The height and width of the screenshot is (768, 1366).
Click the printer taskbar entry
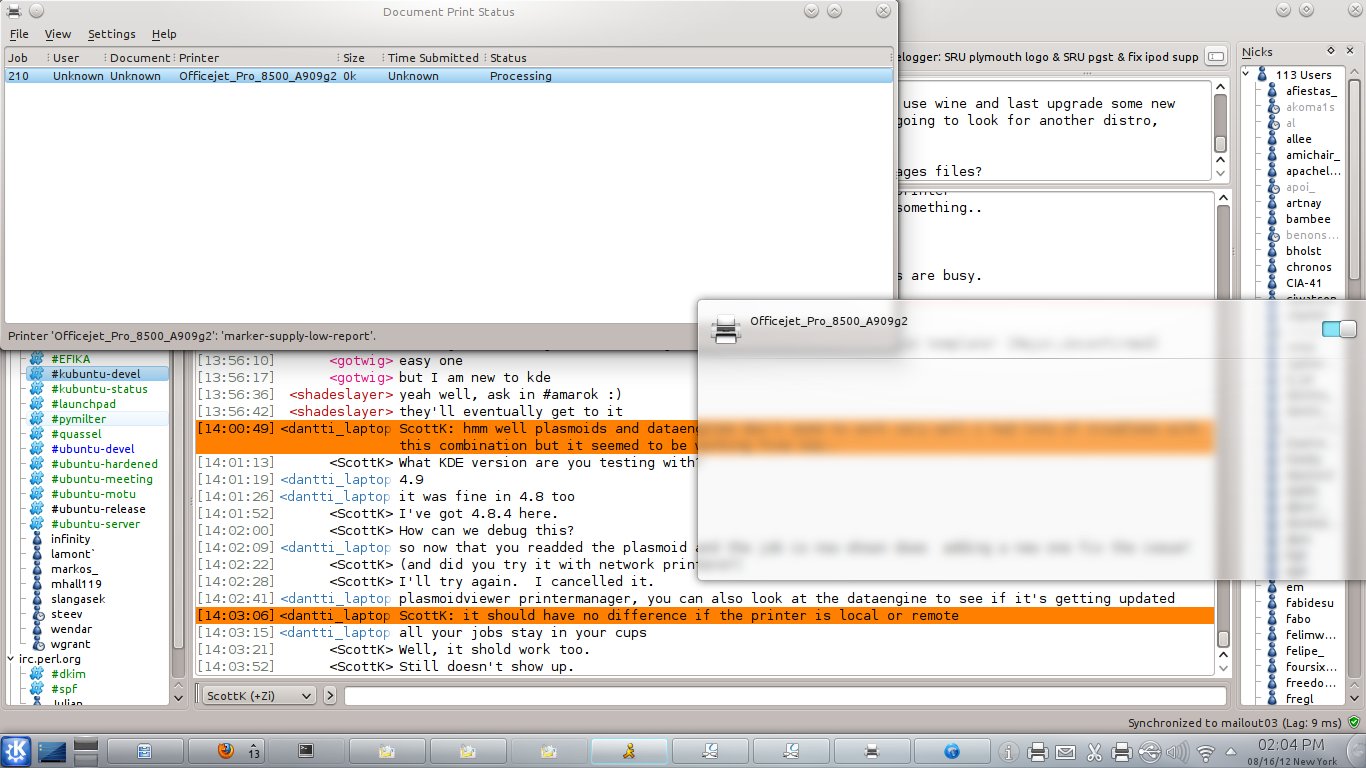(872, 750)
